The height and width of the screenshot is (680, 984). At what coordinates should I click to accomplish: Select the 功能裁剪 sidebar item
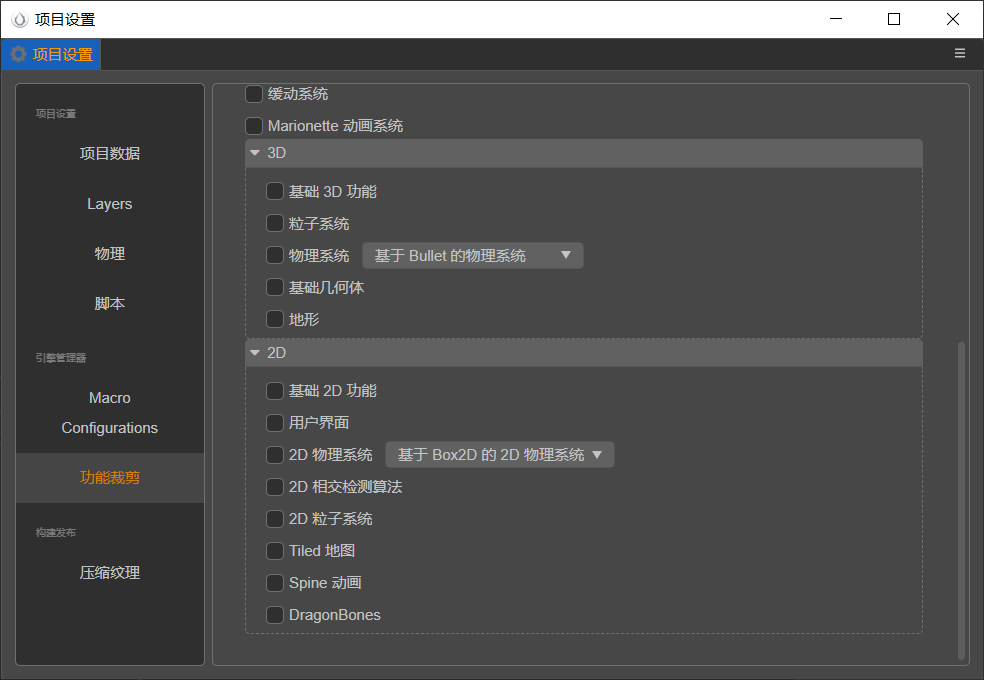click(x=110, y=478)
